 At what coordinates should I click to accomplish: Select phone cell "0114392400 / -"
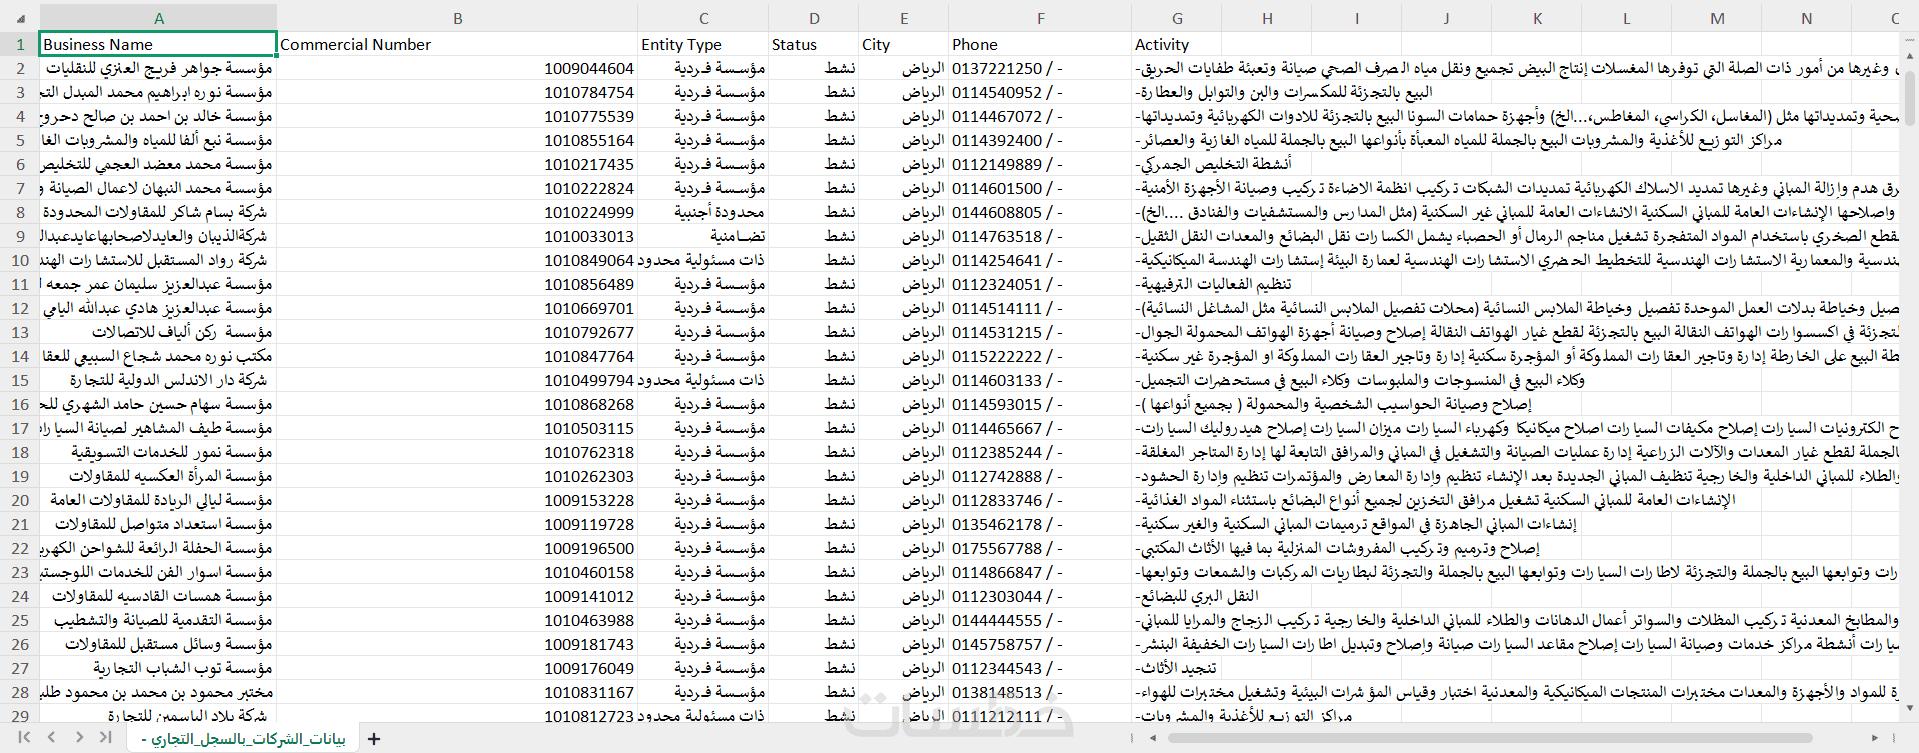point(1040,140)
